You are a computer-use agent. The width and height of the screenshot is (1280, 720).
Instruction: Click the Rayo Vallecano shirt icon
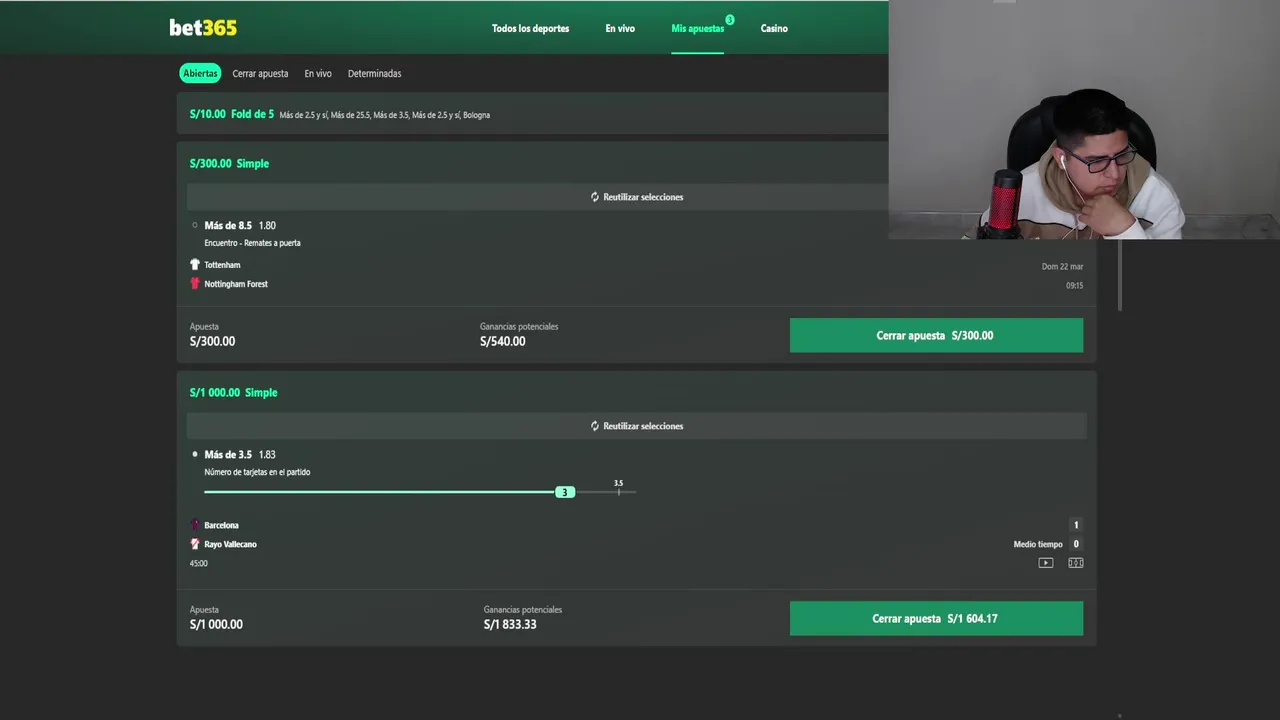coord(195,544)
